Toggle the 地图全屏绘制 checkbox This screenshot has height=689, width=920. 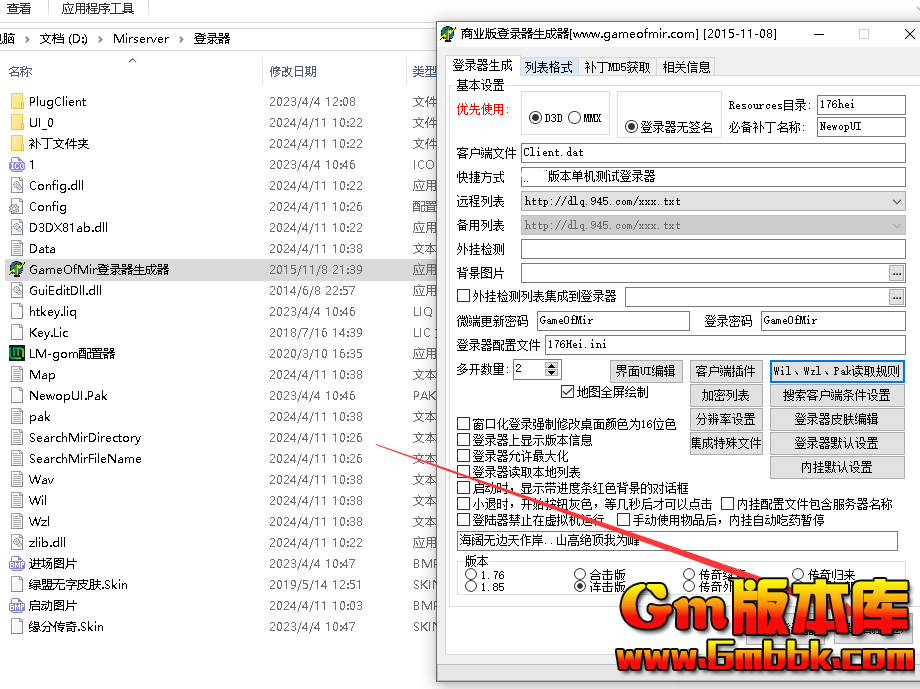568,392
